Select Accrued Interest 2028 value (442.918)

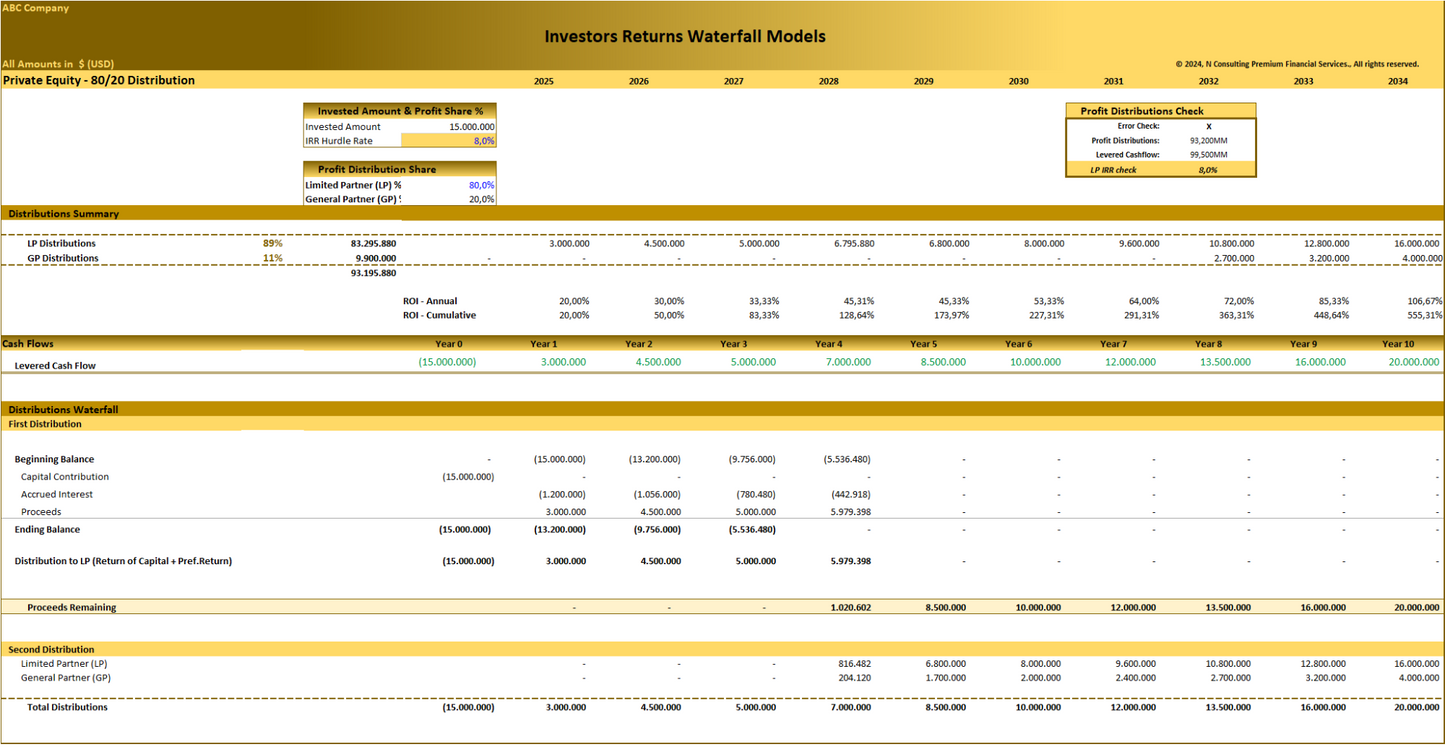tap(851, 494)
